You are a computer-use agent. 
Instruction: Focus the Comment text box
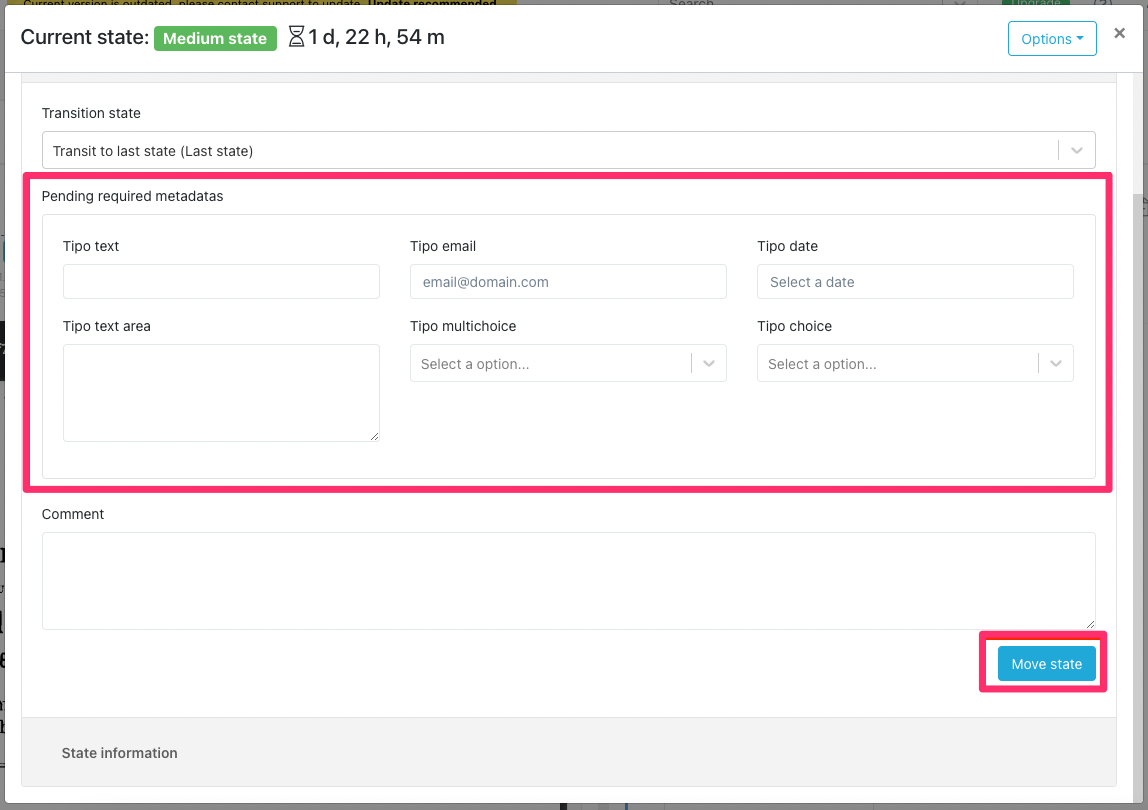[568, 580]
